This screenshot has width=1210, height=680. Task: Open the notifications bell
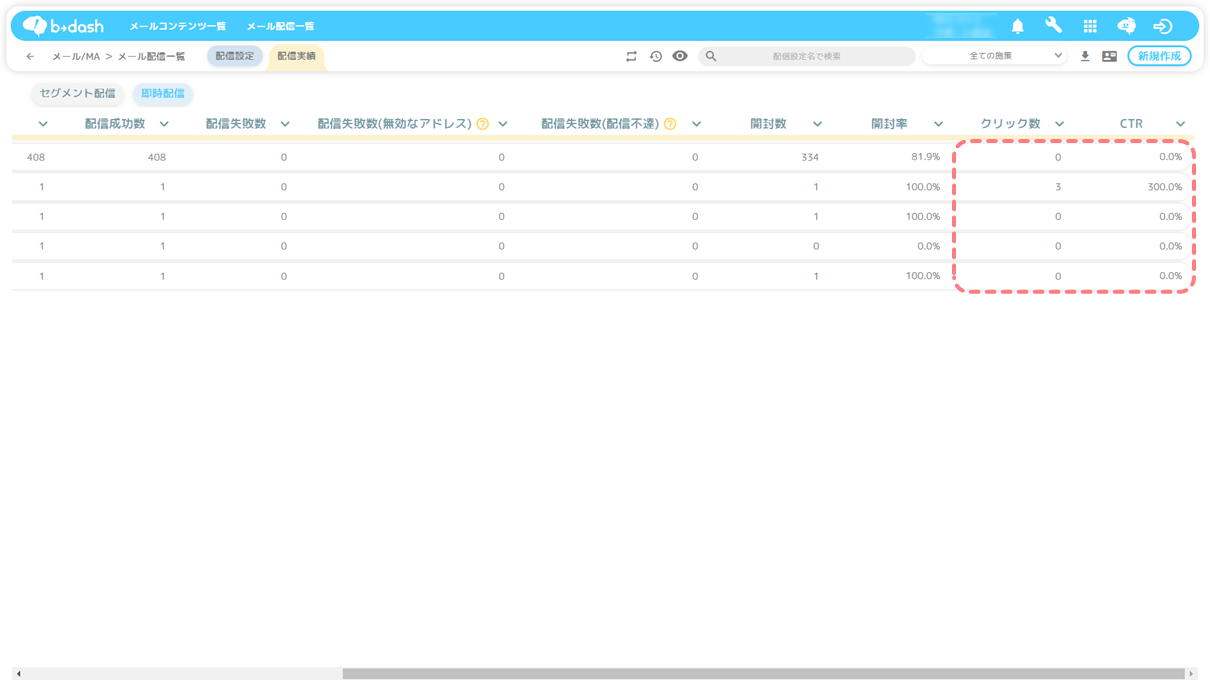point(1017,26)
